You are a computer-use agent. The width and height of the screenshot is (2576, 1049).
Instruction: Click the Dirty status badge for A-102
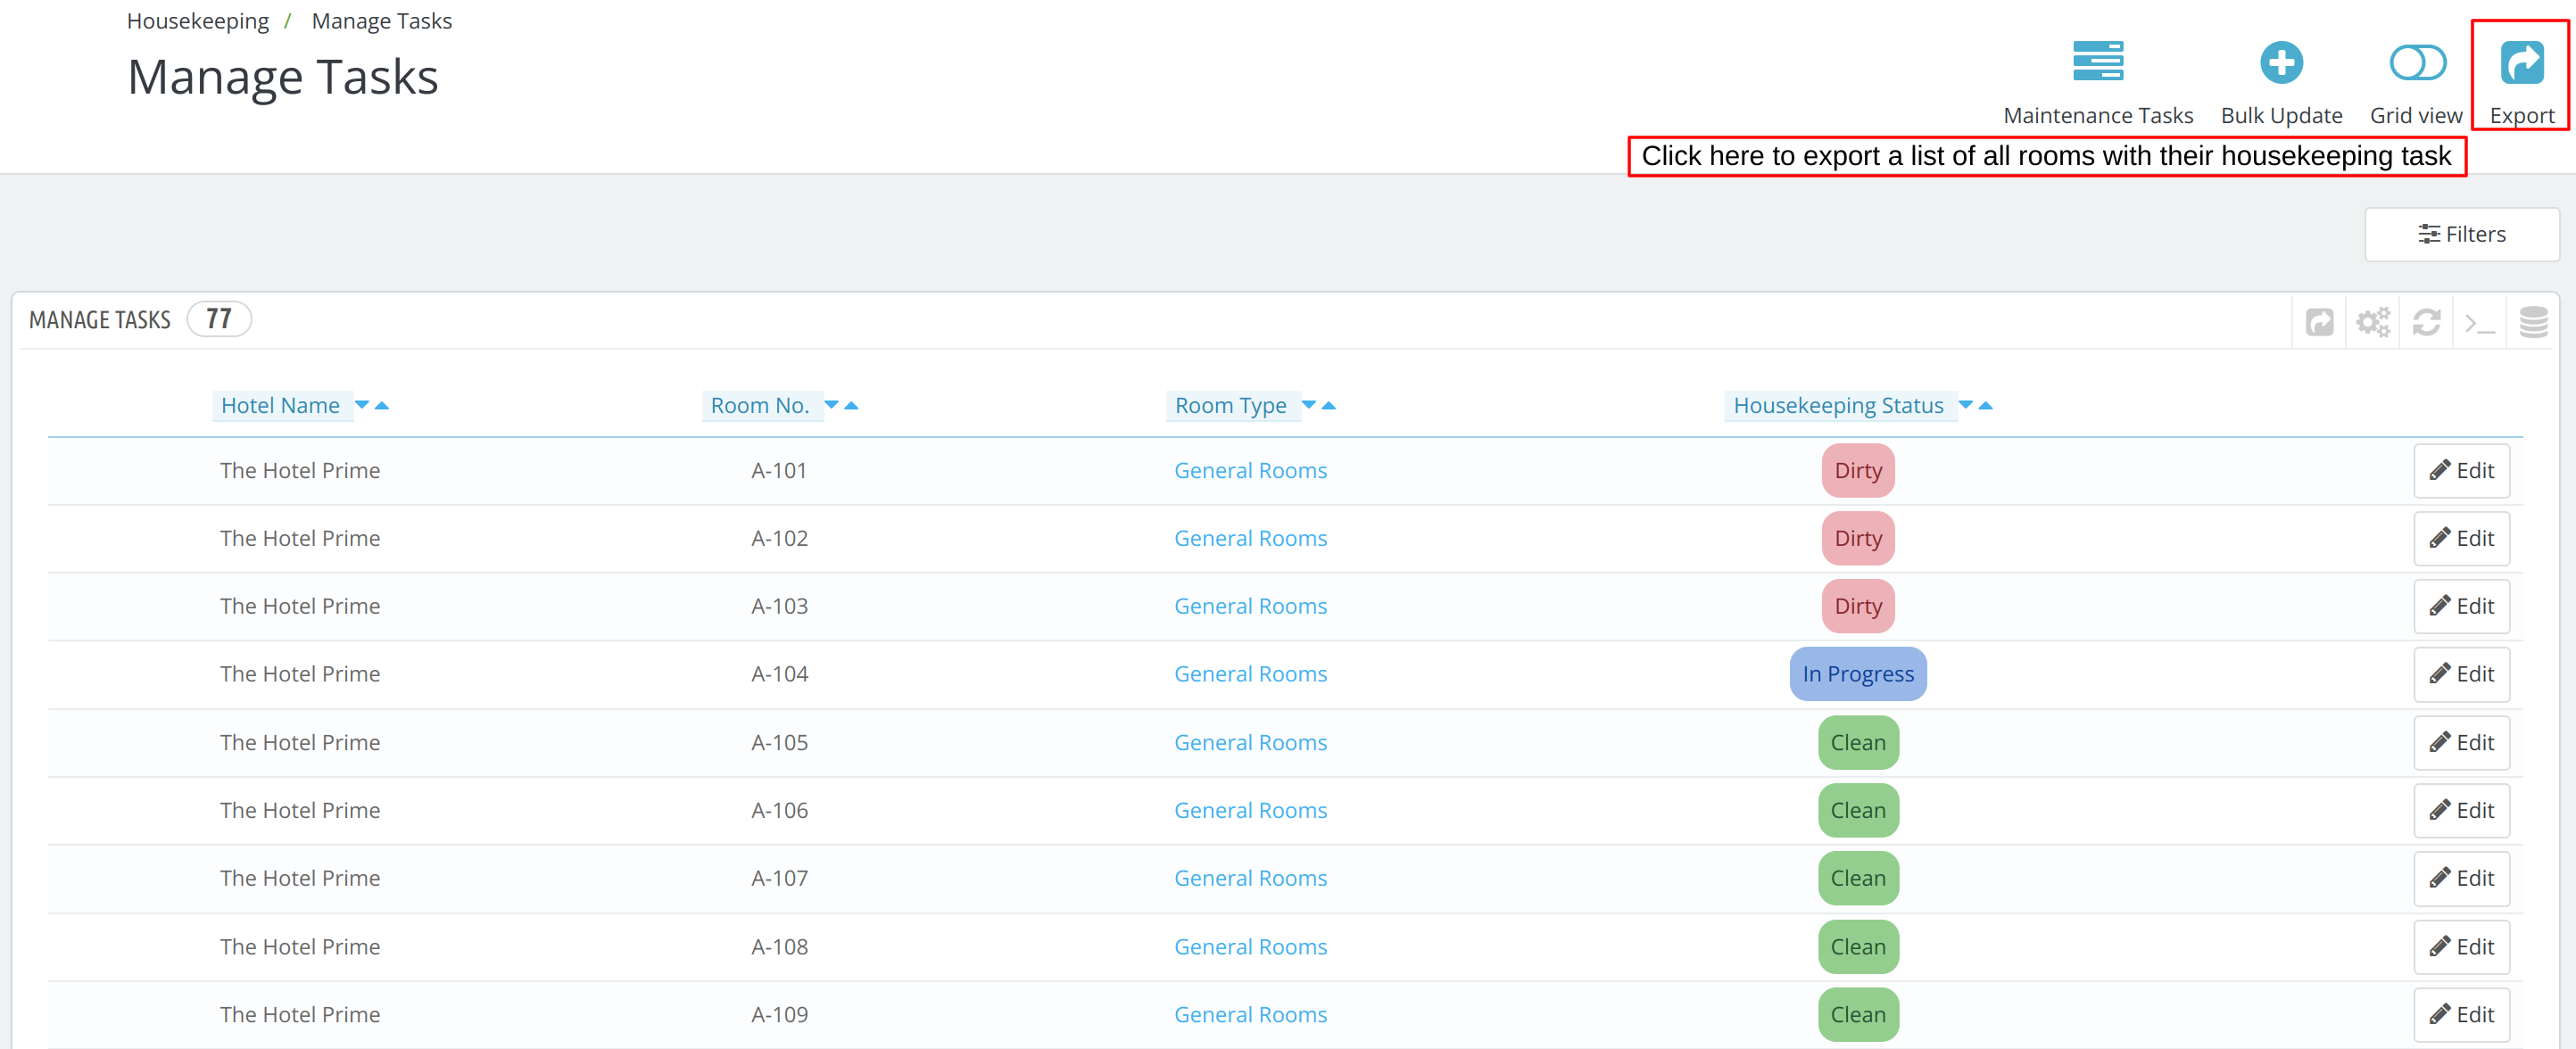1858,538
